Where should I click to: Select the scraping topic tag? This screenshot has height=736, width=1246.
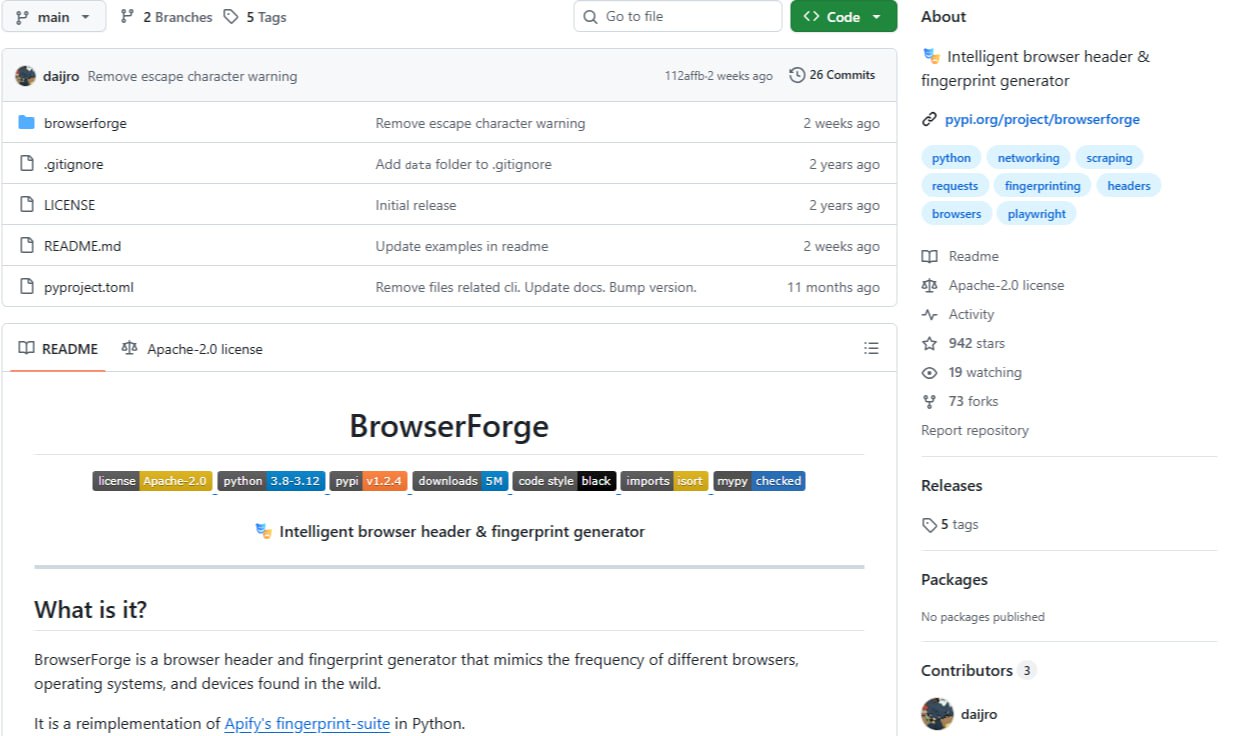[1109, 158]
